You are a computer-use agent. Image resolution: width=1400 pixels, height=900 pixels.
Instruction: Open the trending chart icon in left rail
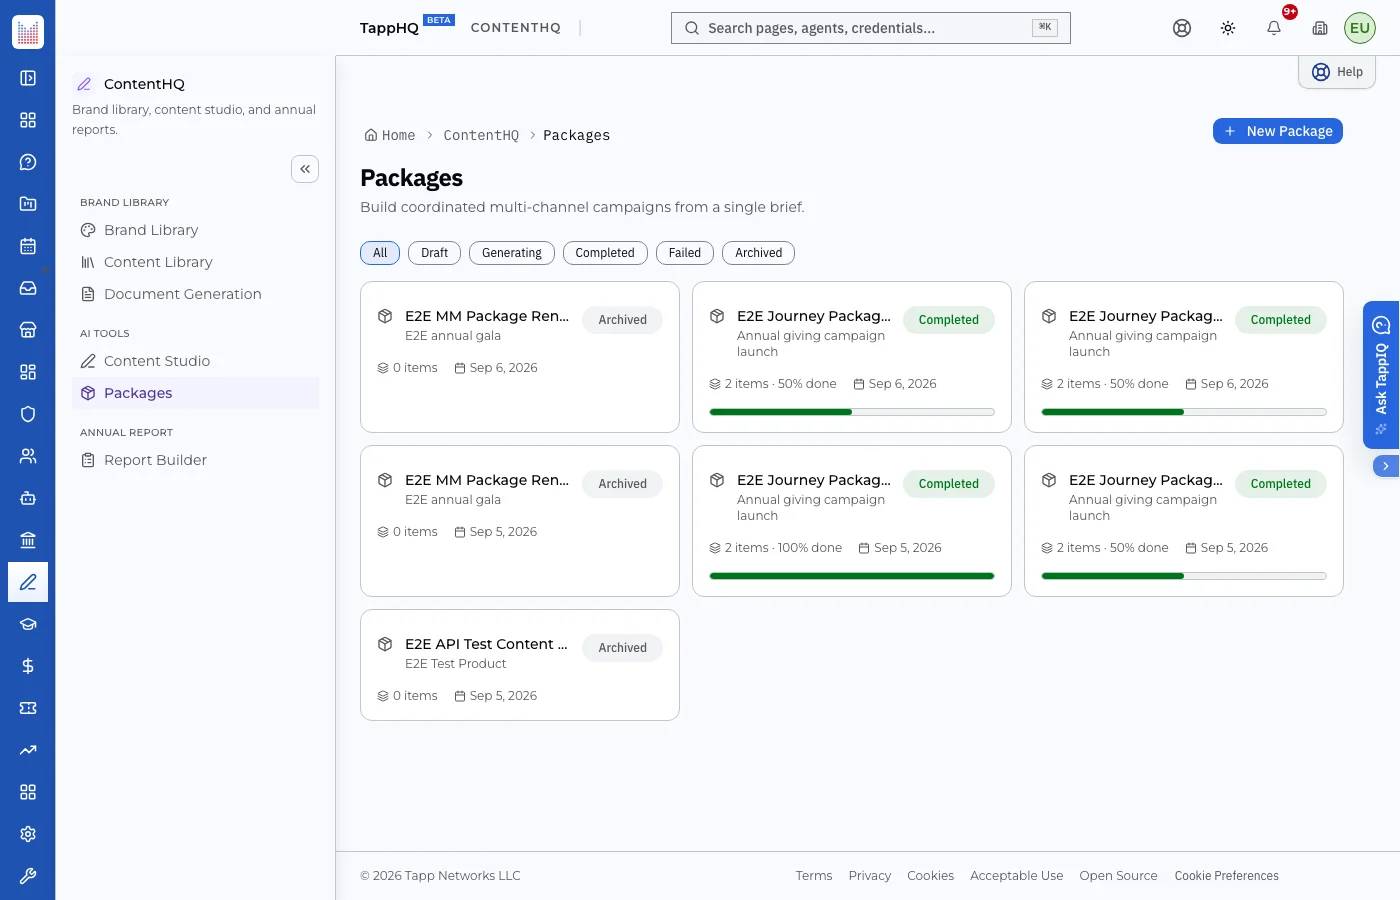pos(28,750)
